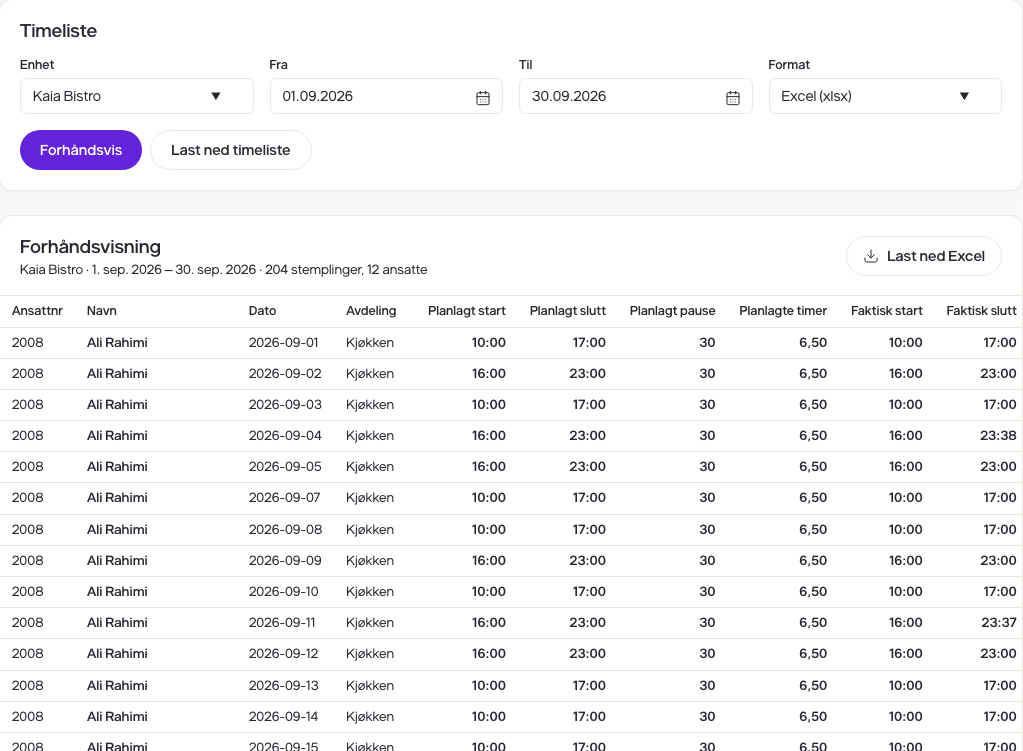
Task: Open the Format dropdown showing Excel (xlsx)
Action: point(885,96)
